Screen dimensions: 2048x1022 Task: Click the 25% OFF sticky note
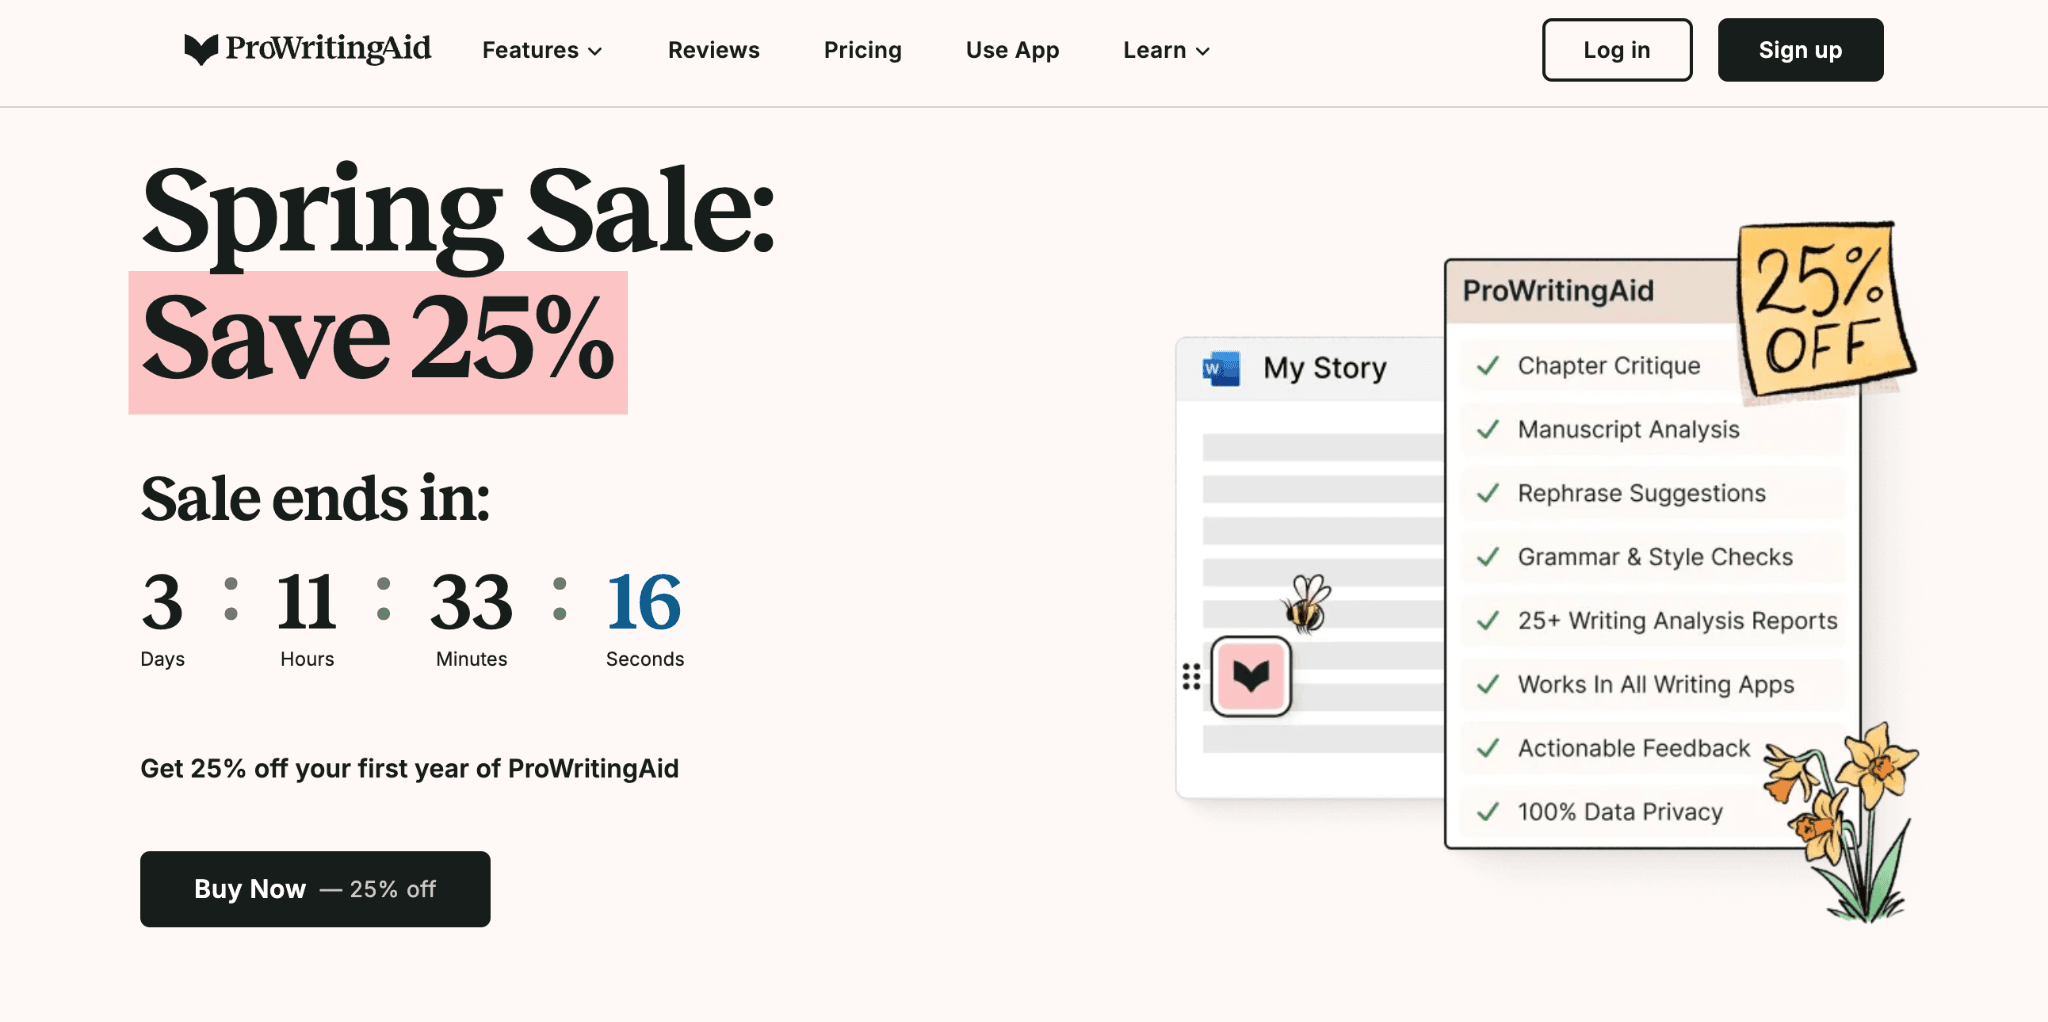pos(1824,308)
